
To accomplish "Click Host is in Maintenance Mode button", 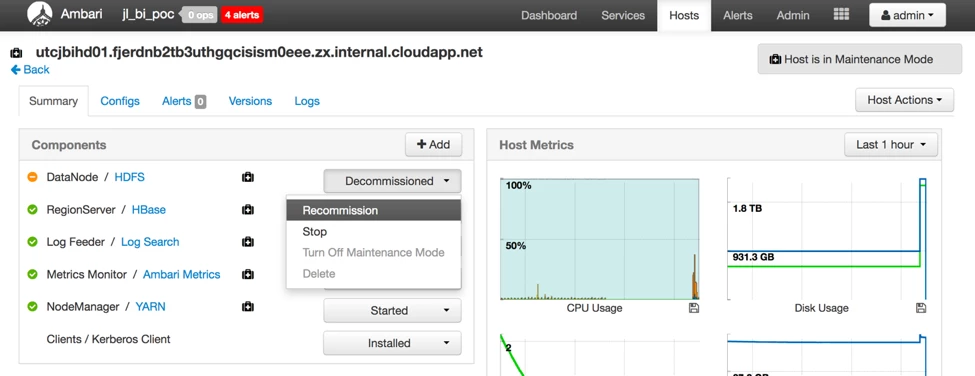I will (x=859, y=59).
